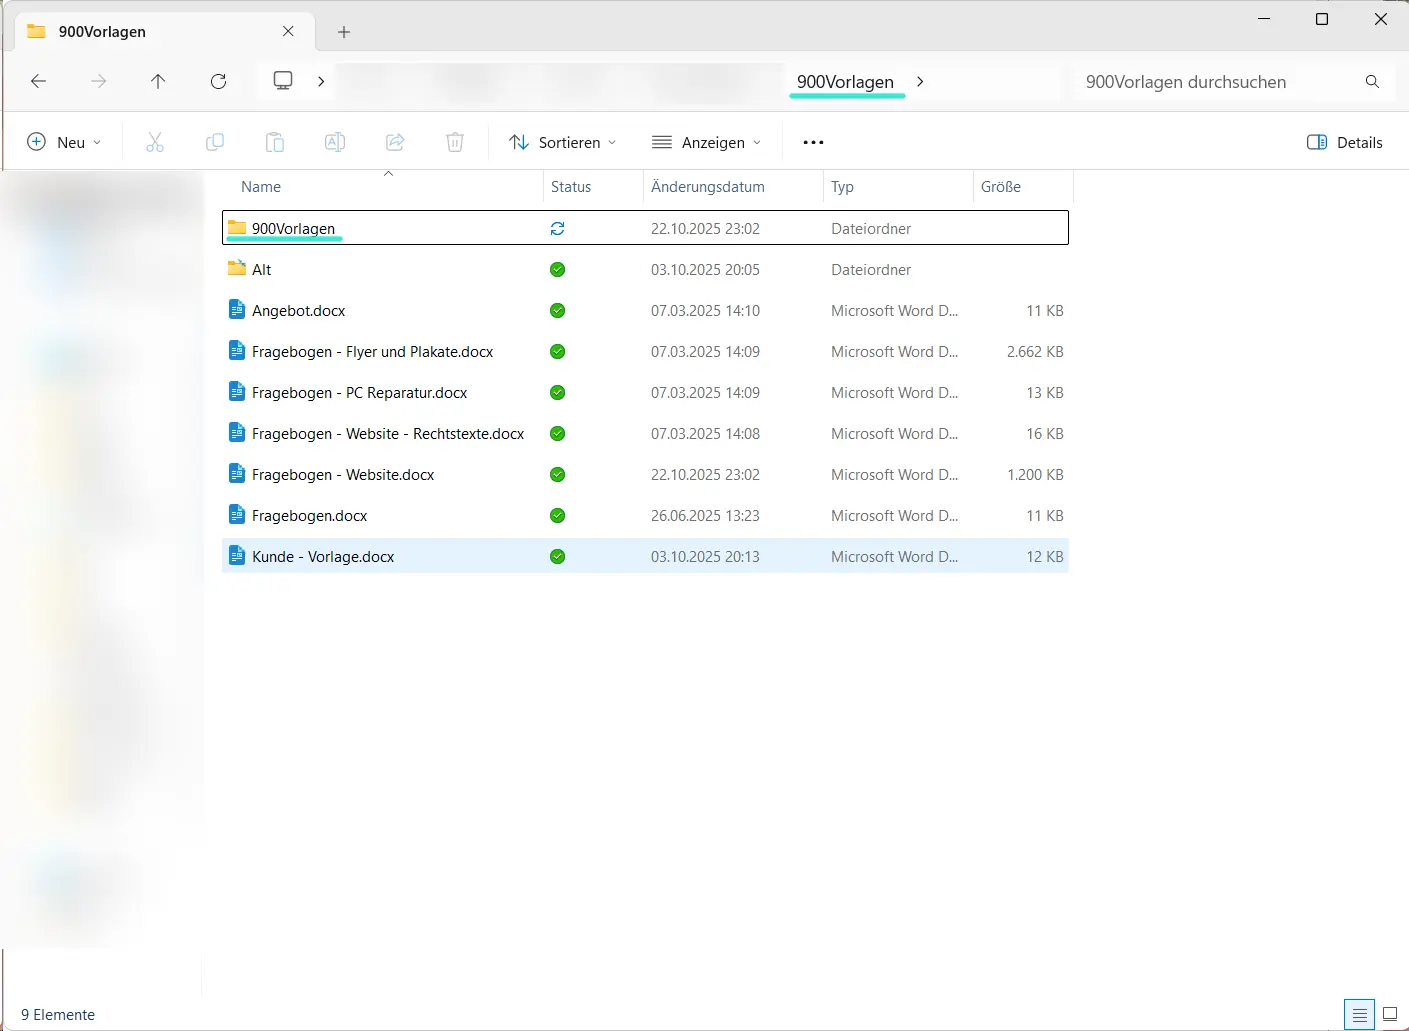Open the Sortieren dropdown
The width and height of the screenshot is (1409, 1031).
coord(562,142)
